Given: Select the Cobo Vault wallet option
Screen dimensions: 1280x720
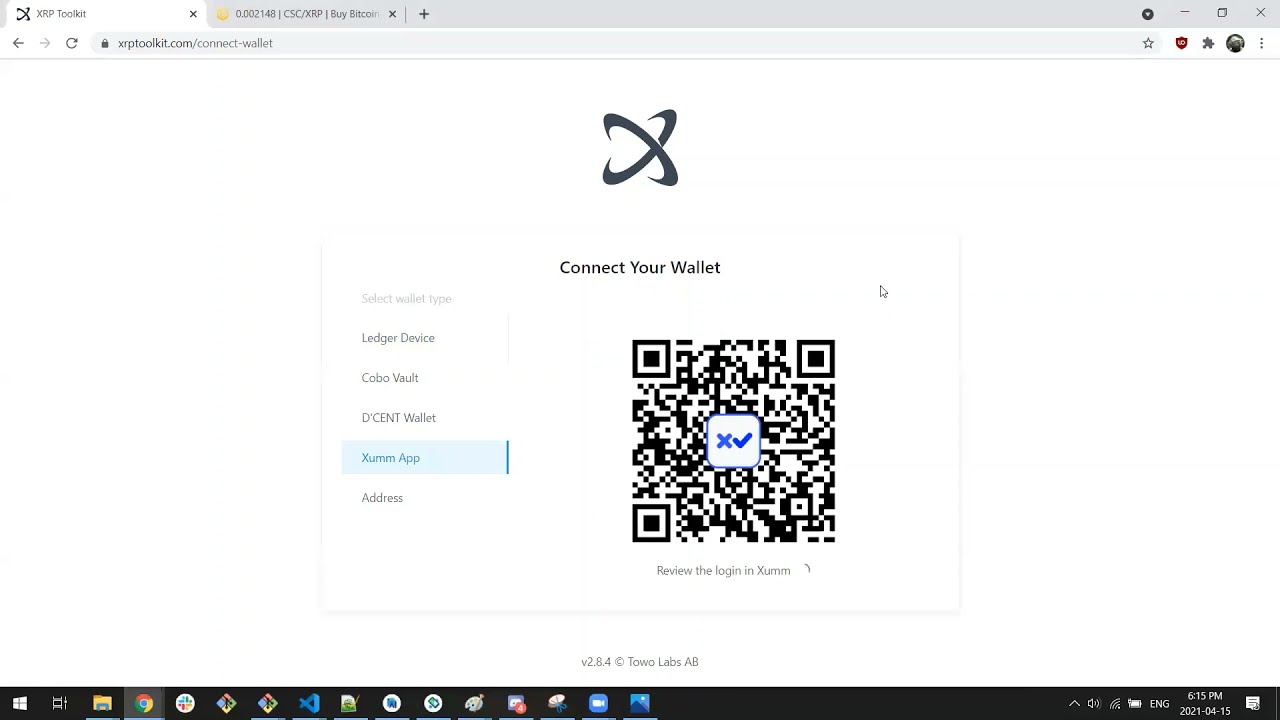Looking at the screenshot, I should [x=425, y=378].
